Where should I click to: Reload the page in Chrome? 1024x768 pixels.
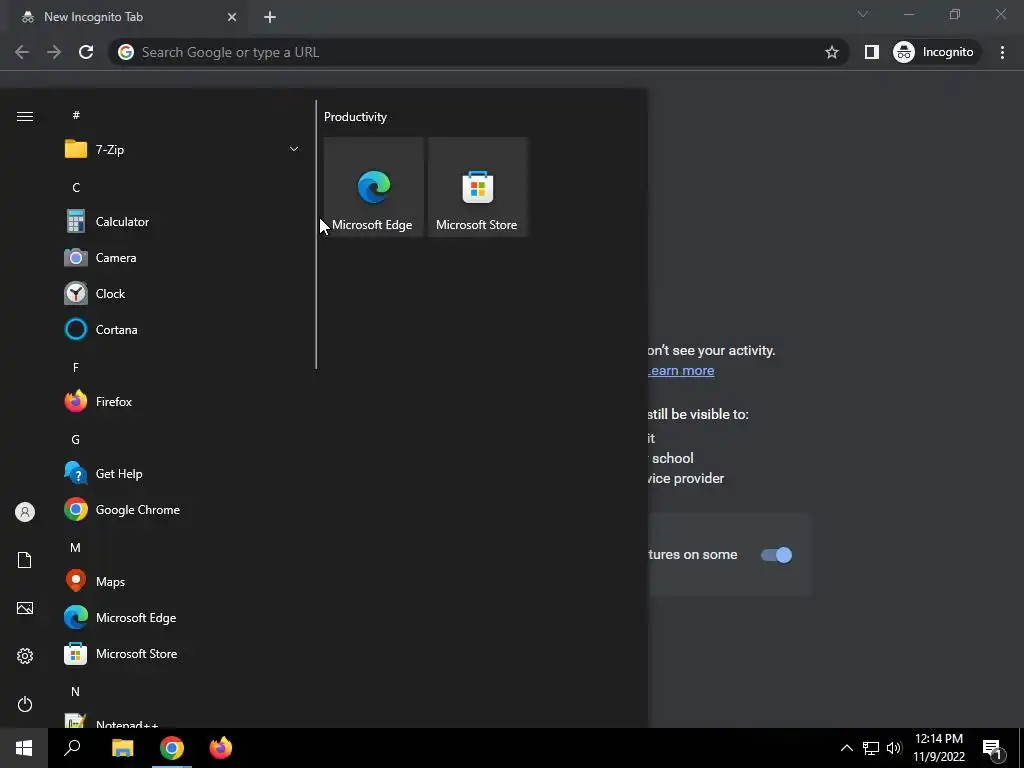[x=86, y=52]
